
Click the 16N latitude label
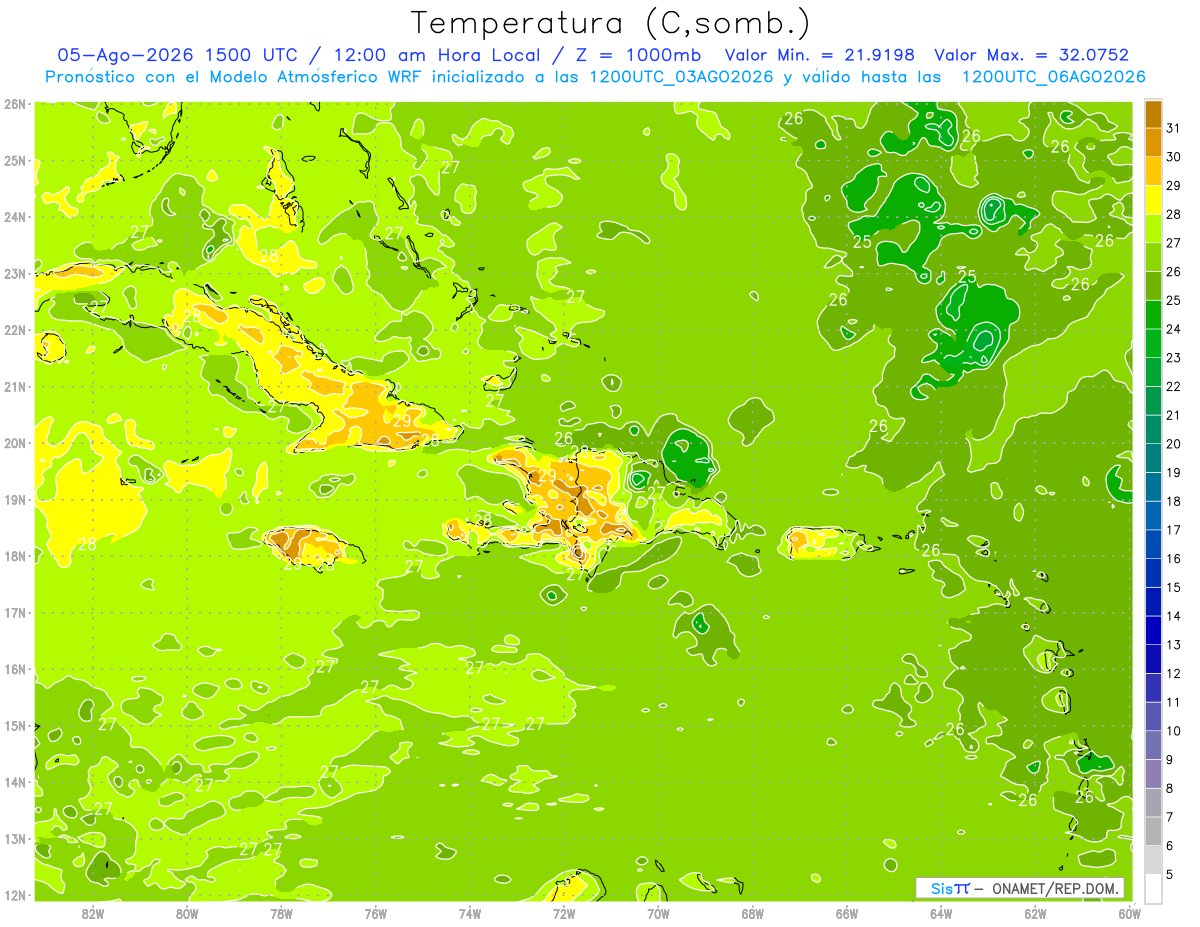pos(15,669)
